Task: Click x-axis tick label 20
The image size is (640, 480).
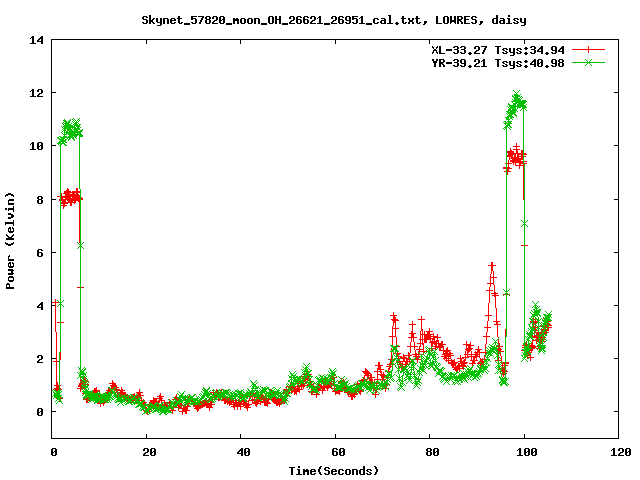Action: point(149,452)
